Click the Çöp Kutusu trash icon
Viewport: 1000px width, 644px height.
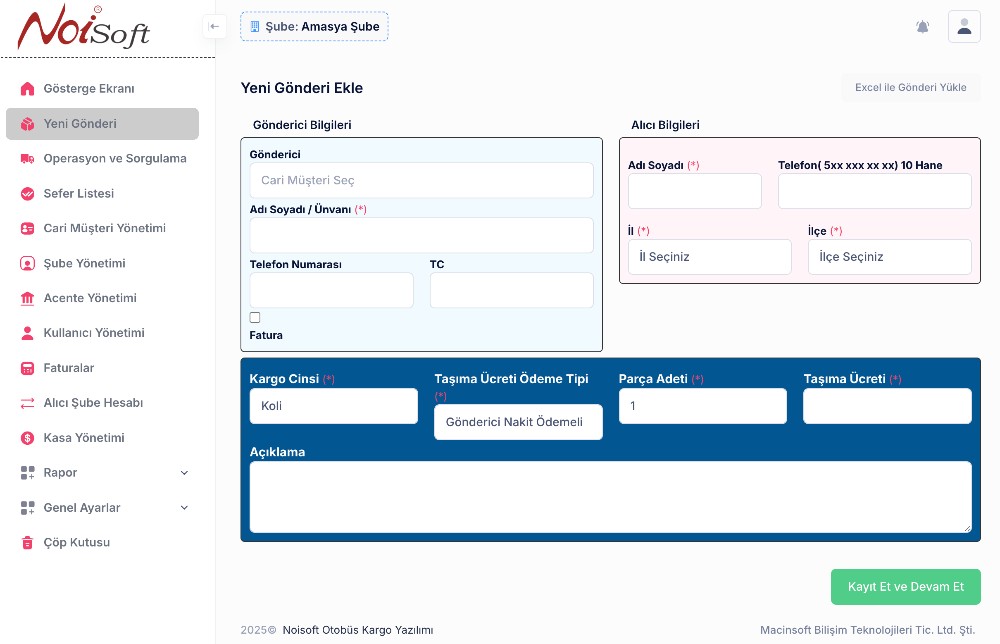tap(27, 543)
